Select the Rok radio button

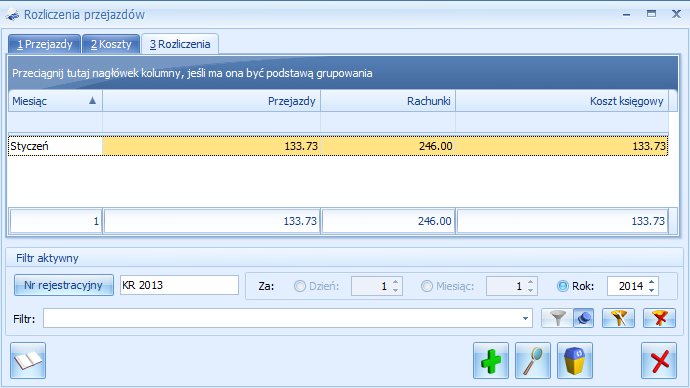[x=563, y=286]
